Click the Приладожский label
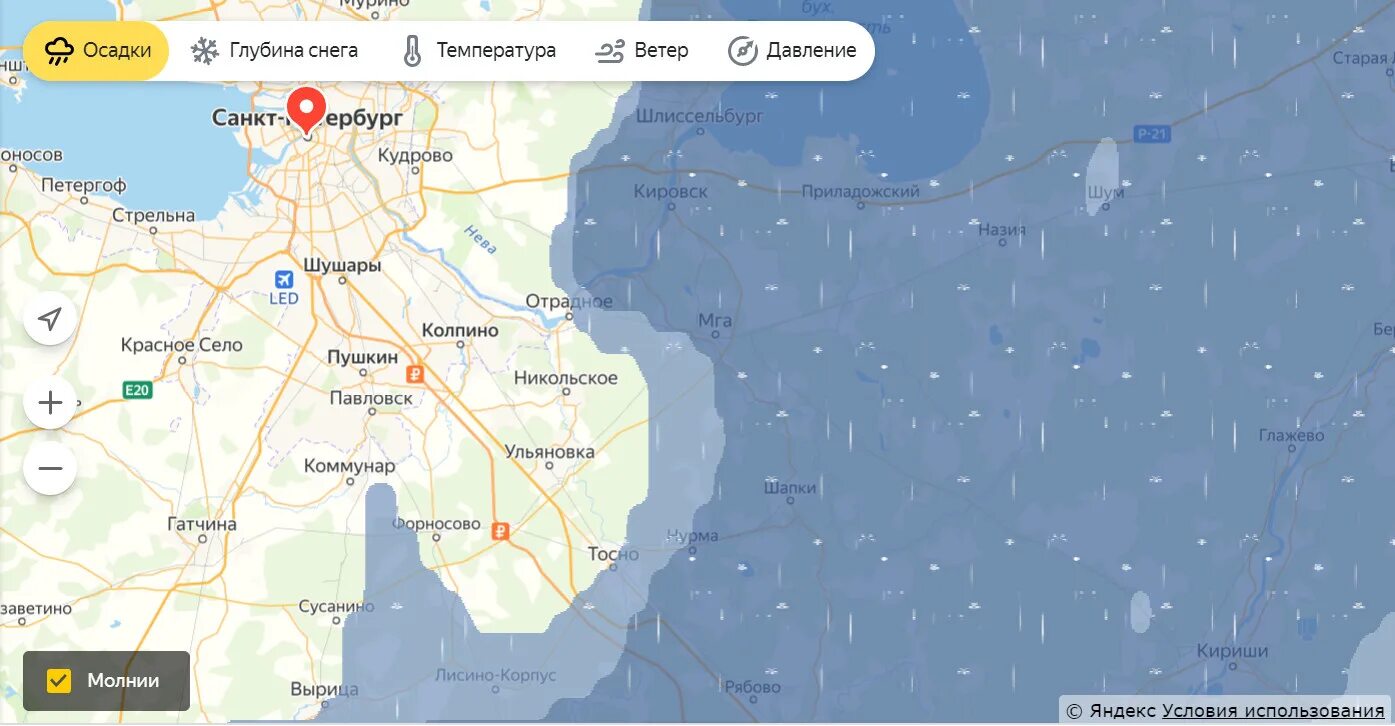1395x726 pixels. (860, 191)
